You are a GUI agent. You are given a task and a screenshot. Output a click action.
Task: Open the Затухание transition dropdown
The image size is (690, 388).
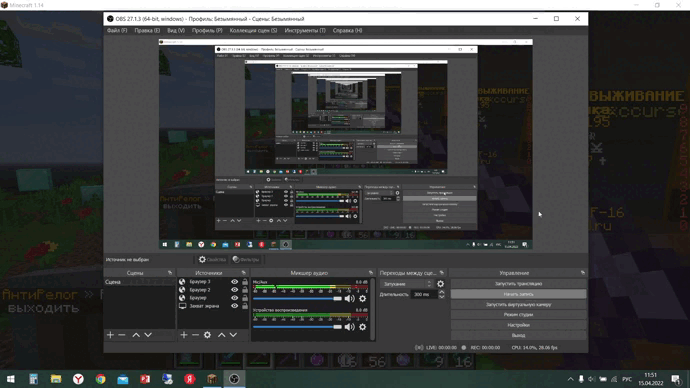[x=407, y=284]
